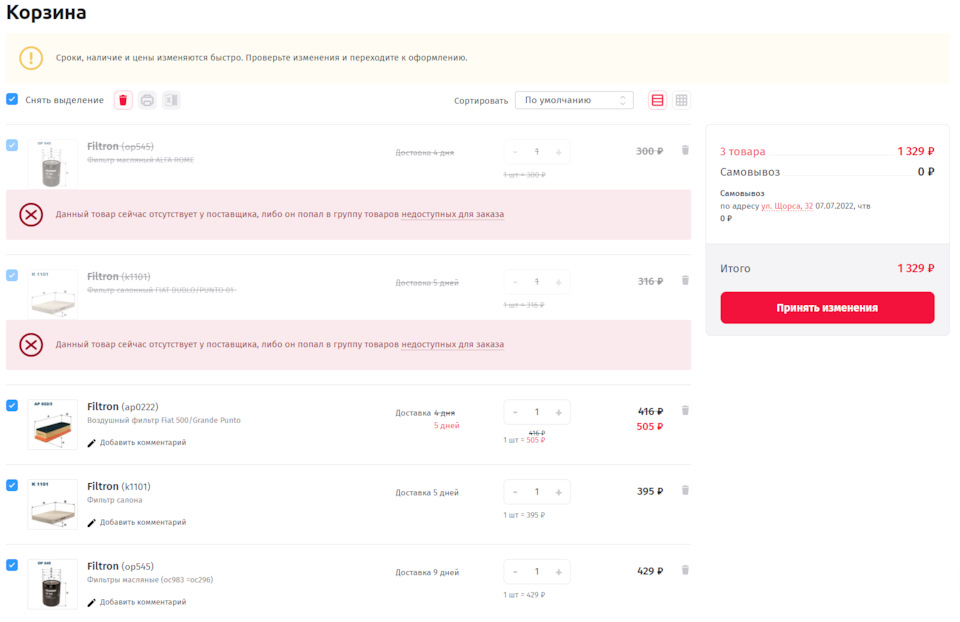This screenshot has height=622, width=960.
Task: Click error icon under unavailable op545 item
Action: click(x=31, y=215)
